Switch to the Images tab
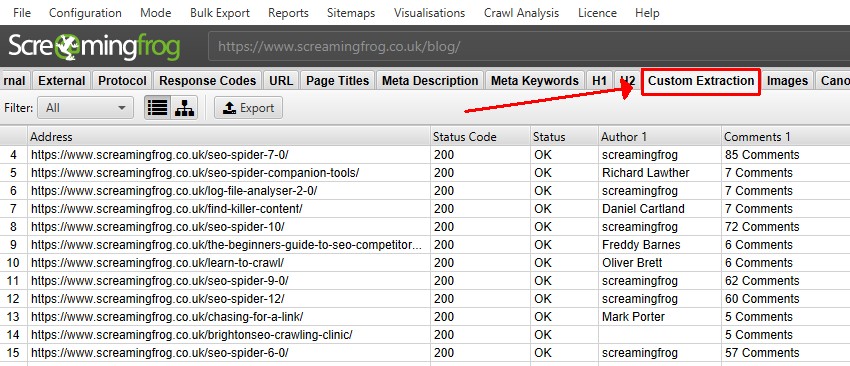The height and width of the screenshot is (366, 850). (x=787, y=81)
